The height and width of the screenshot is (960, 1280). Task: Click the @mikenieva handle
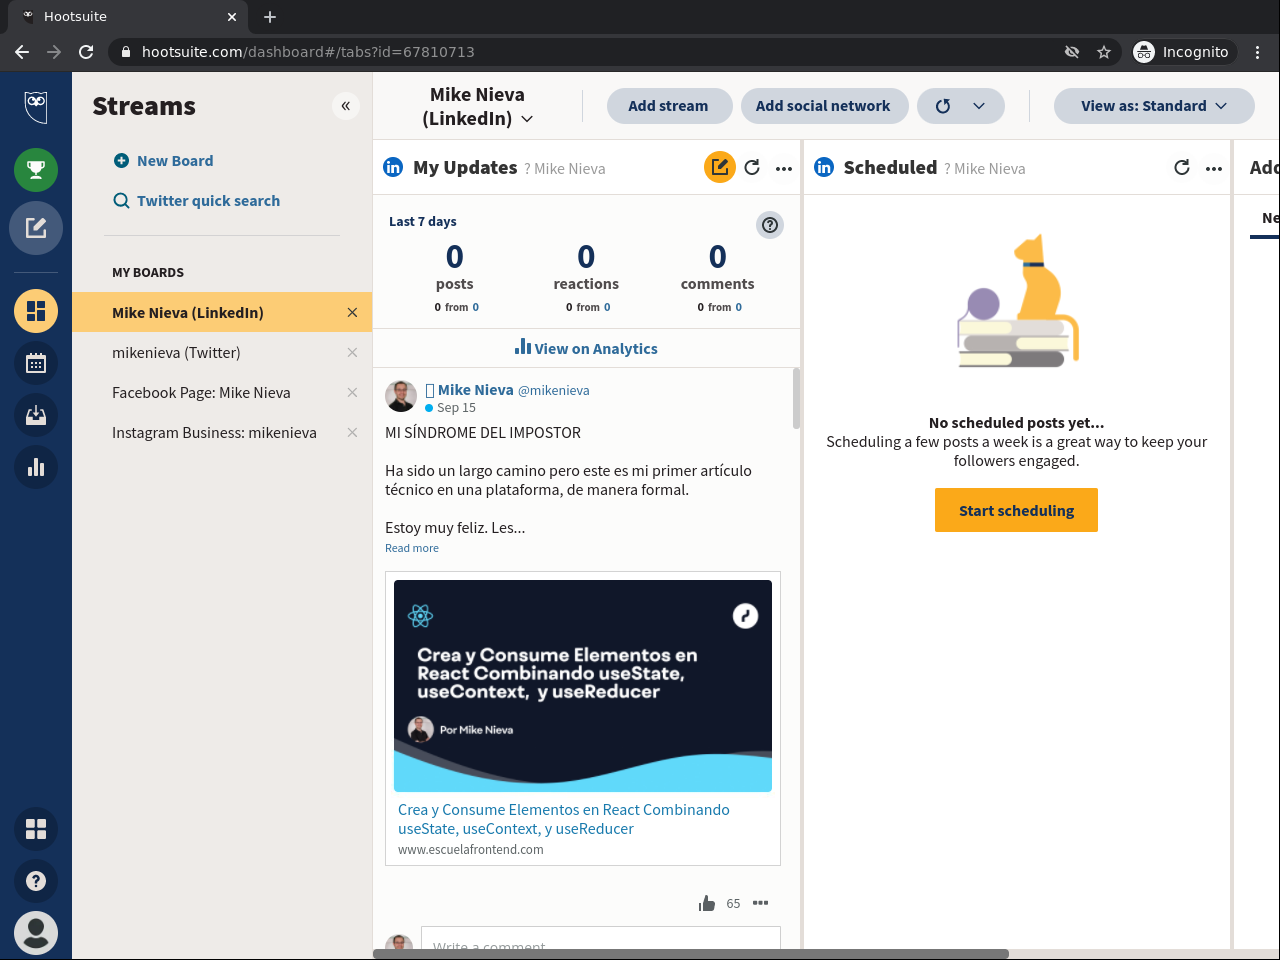pos(554,391)
